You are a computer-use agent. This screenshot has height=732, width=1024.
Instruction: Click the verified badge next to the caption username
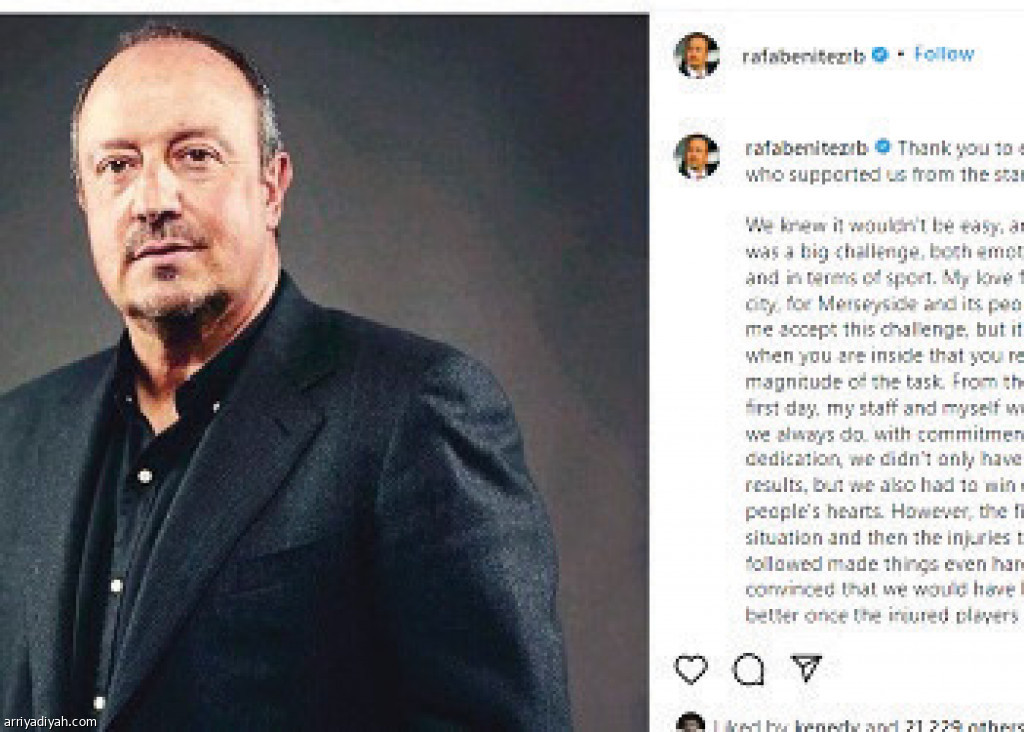coord(884,148)
